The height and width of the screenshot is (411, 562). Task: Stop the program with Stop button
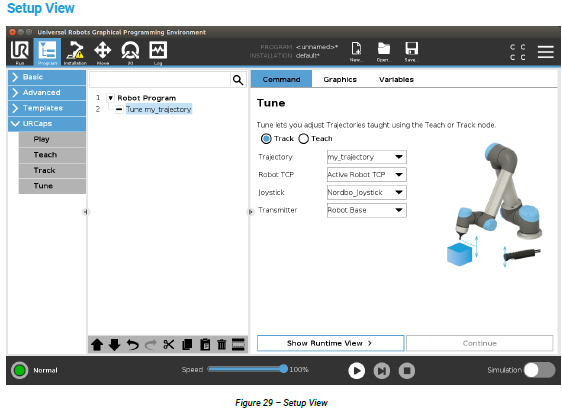pos(407,371)
